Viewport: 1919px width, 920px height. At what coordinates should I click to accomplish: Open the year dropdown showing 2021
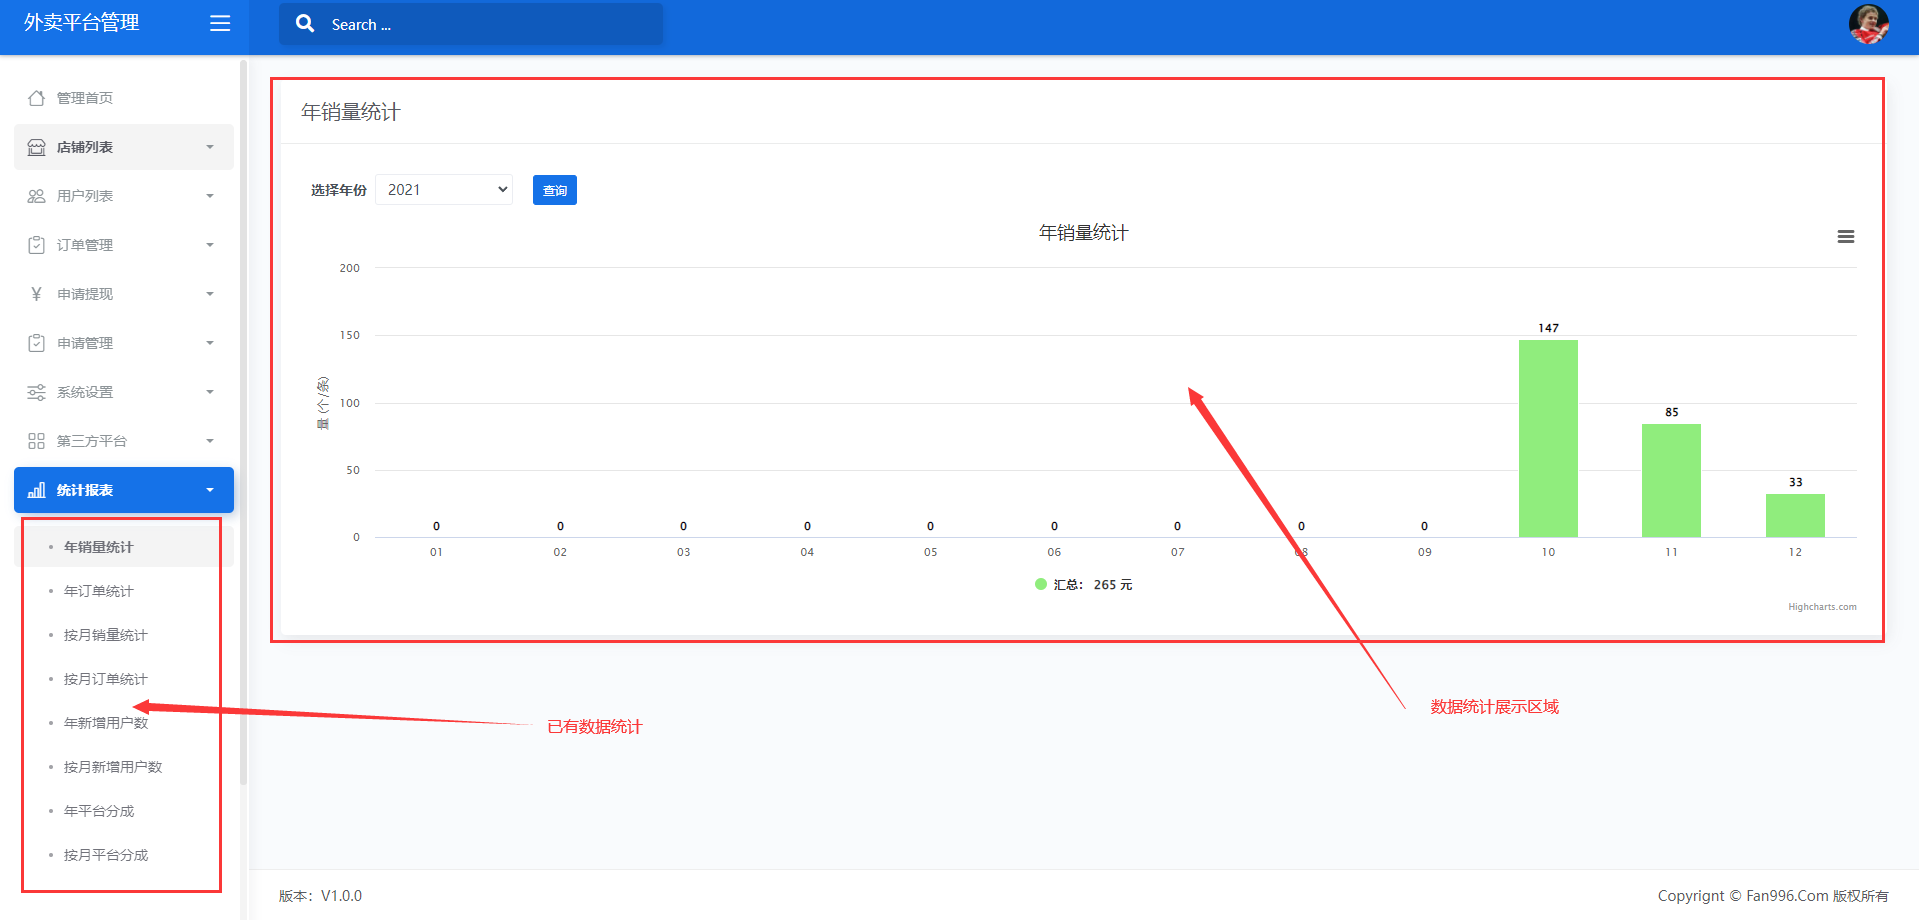coord(444,190)
